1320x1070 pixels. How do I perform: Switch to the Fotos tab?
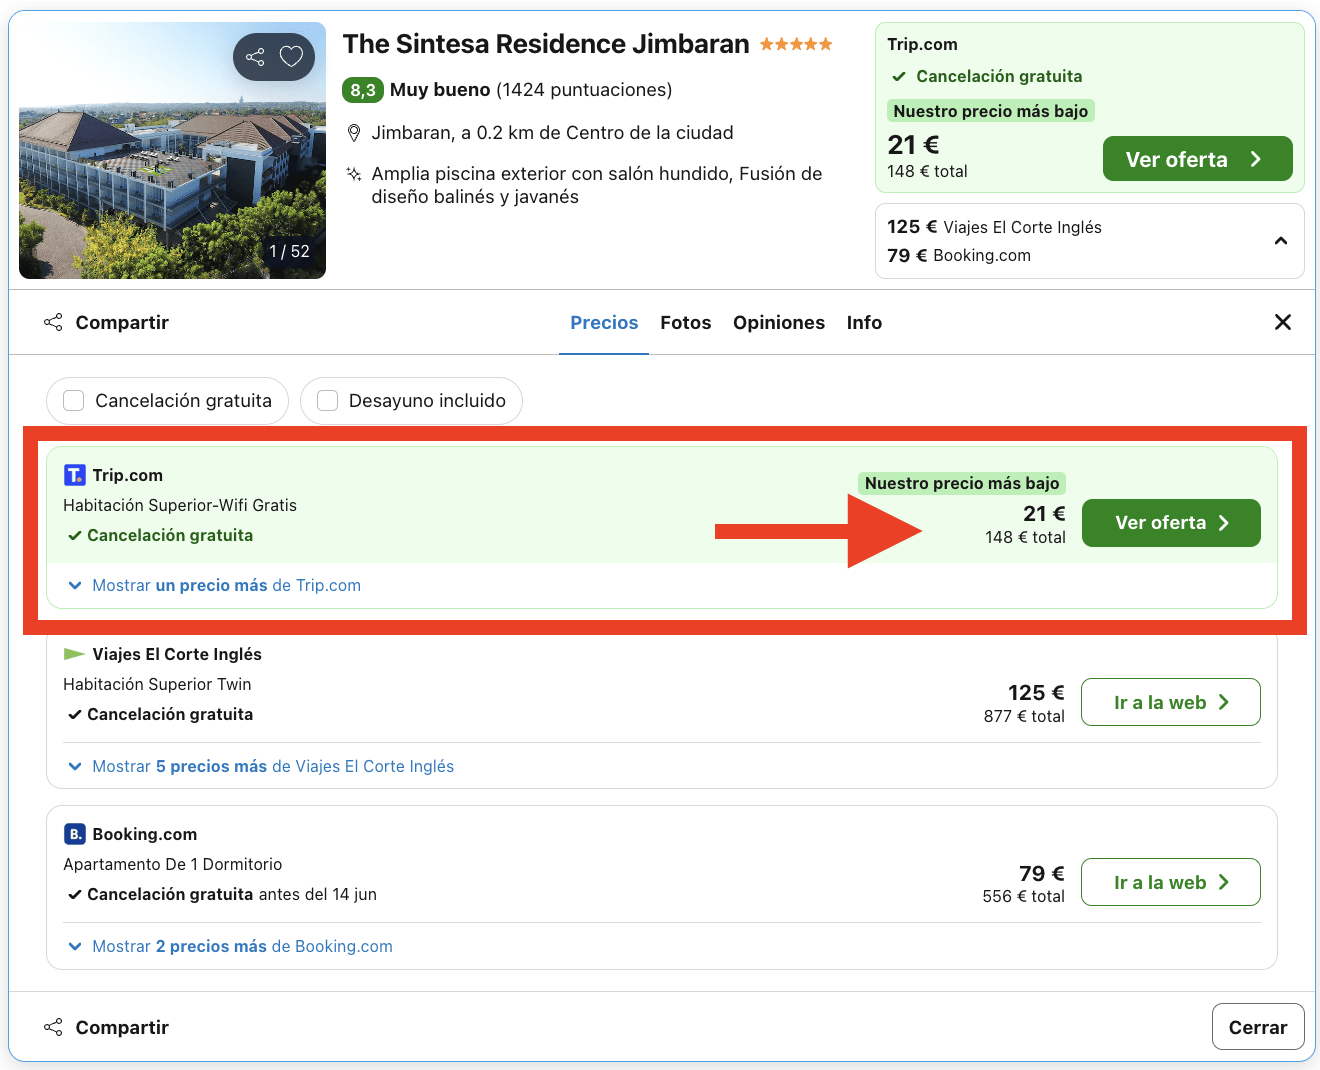point(685,323)
